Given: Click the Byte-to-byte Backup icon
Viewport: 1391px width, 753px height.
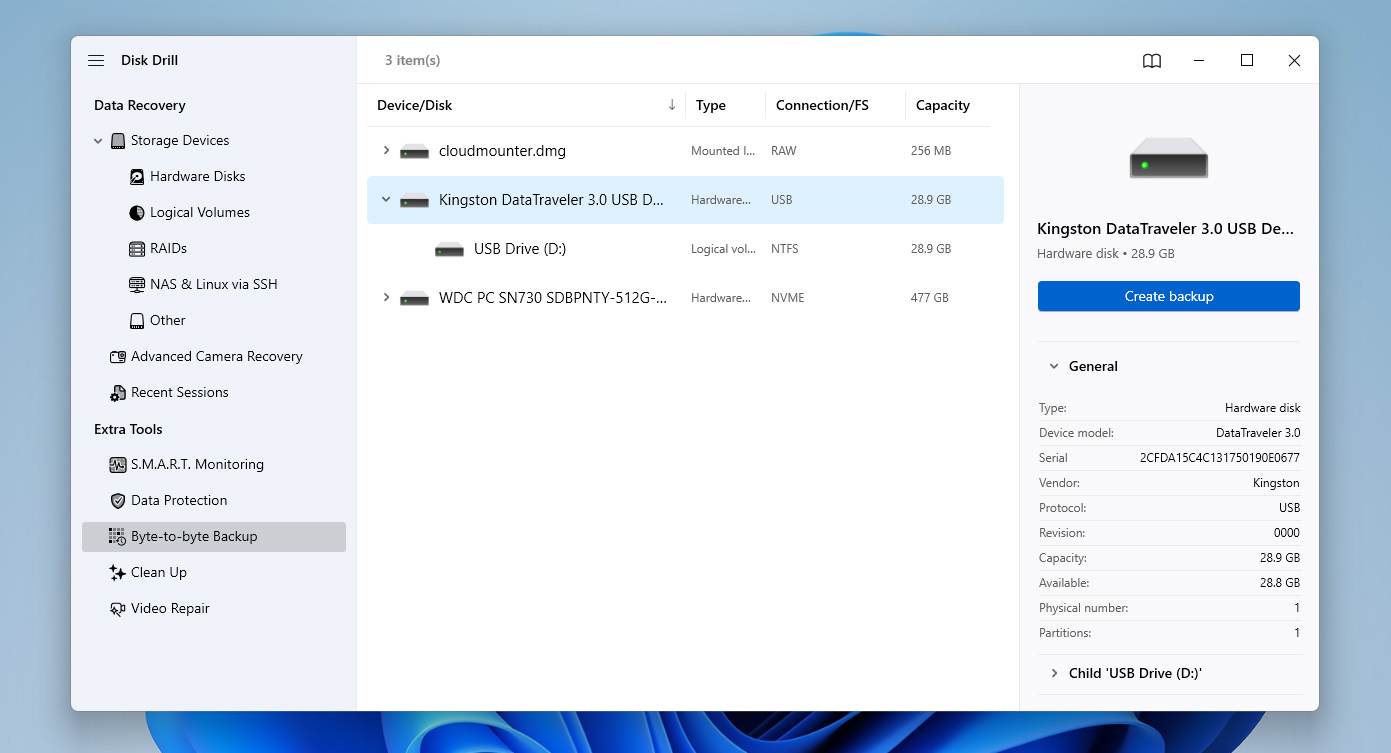Looking at the screenshot, I should point(118,537).
